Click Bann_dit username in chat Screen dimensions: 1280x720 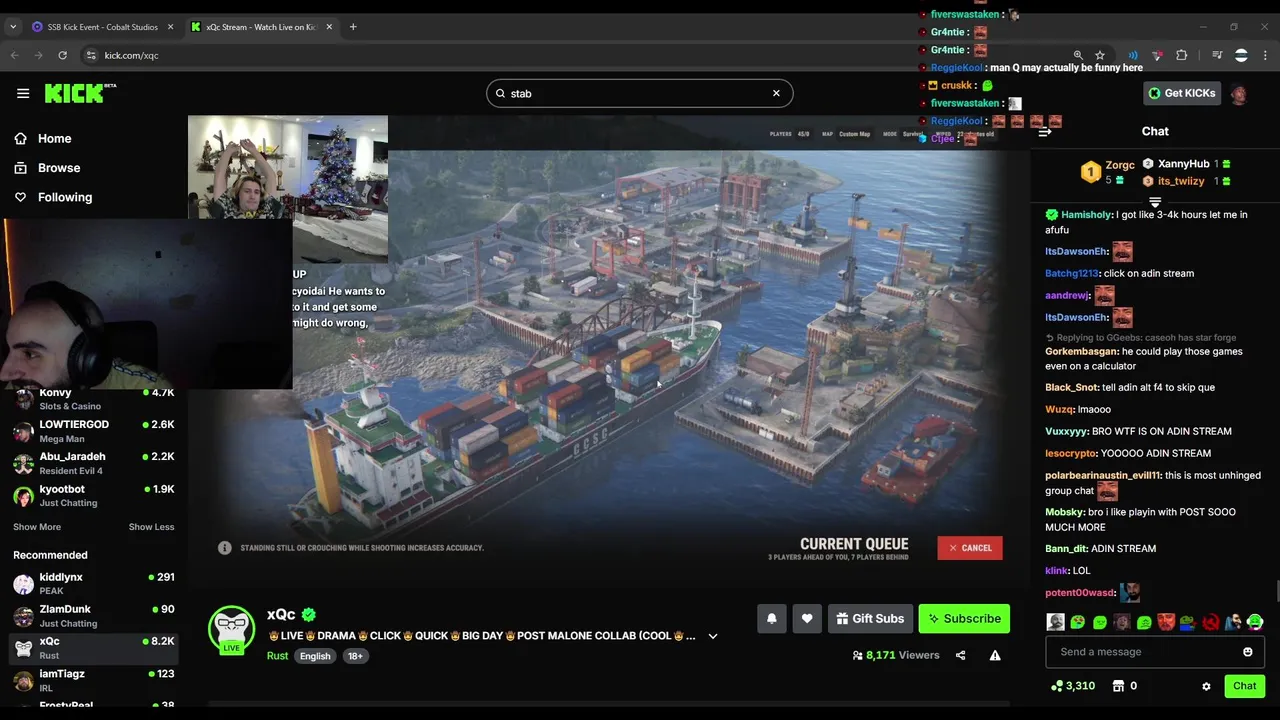[1066, 549]
